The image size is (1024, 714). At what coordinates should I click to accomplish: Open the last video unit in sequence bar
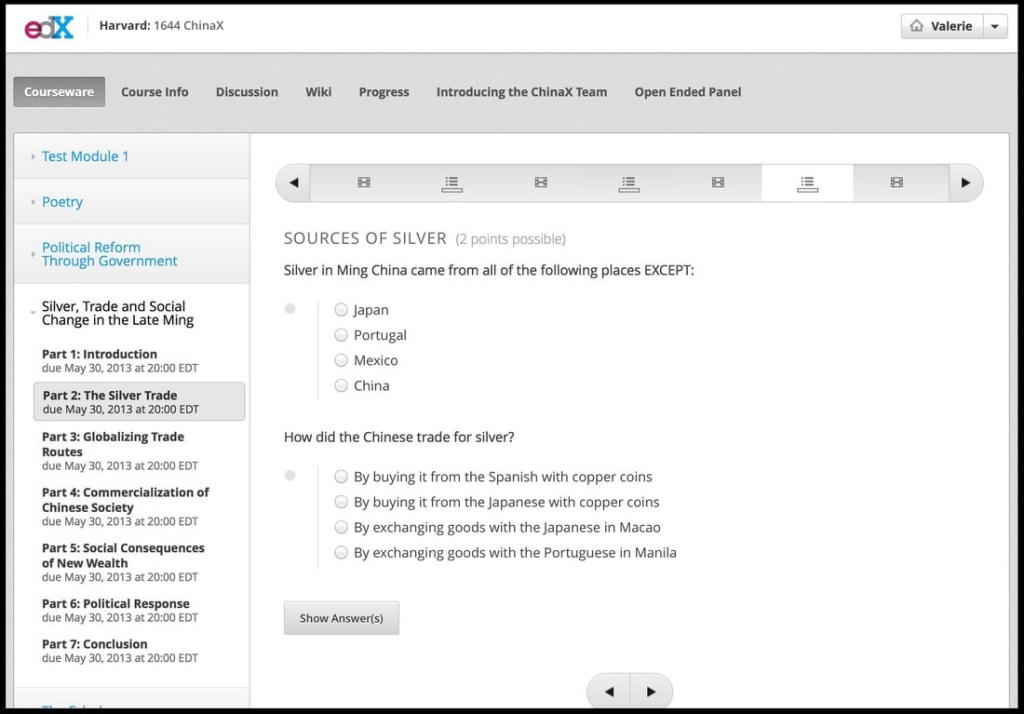(896, 183)
